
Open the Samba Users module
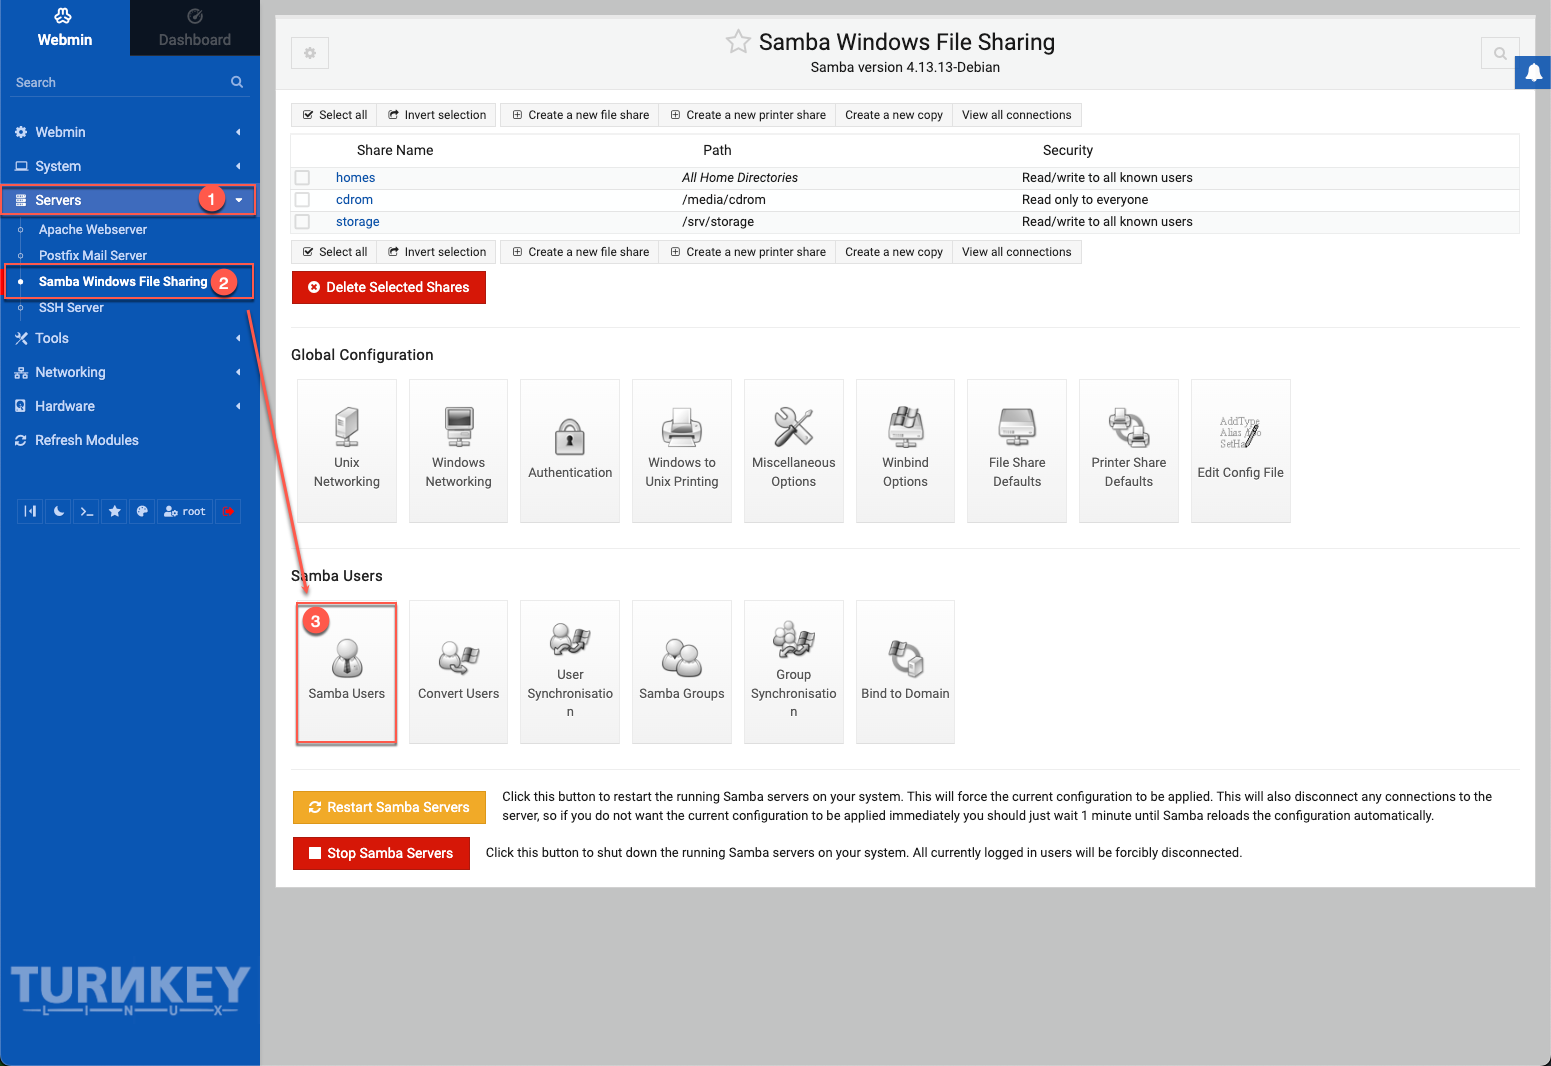pyautogui.click(x=346, y=671)
